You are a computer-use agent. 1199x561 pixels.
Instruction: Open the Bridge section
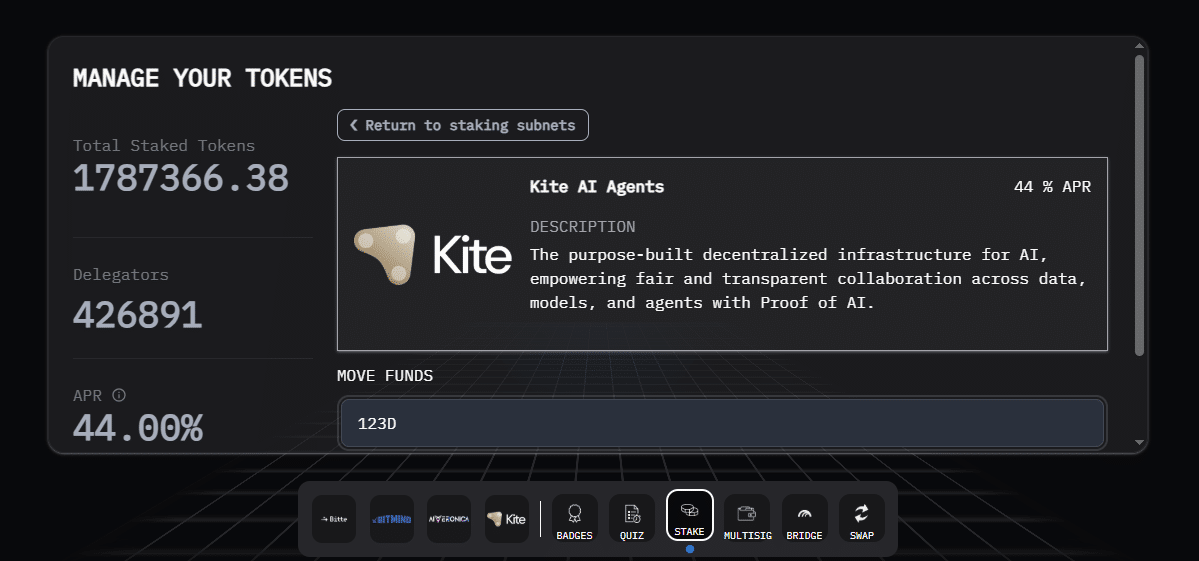pyautogui.click(x=804, y=519)
